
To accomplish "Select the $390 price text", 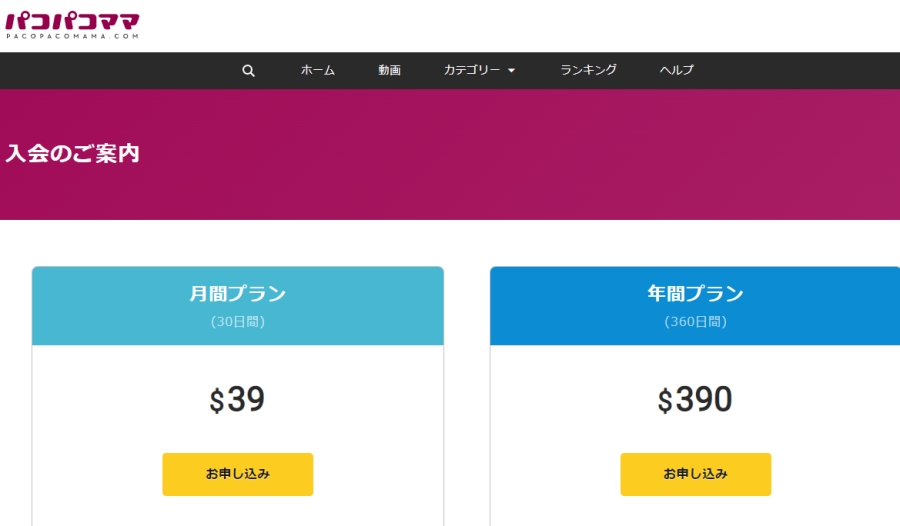I will [x=695, y=400].
